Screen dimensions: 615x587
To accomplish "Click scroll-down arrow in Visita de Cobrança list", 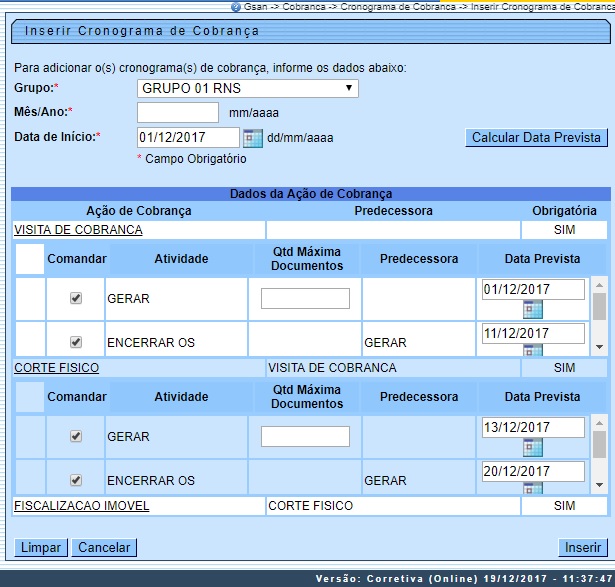I will [598, 345].
